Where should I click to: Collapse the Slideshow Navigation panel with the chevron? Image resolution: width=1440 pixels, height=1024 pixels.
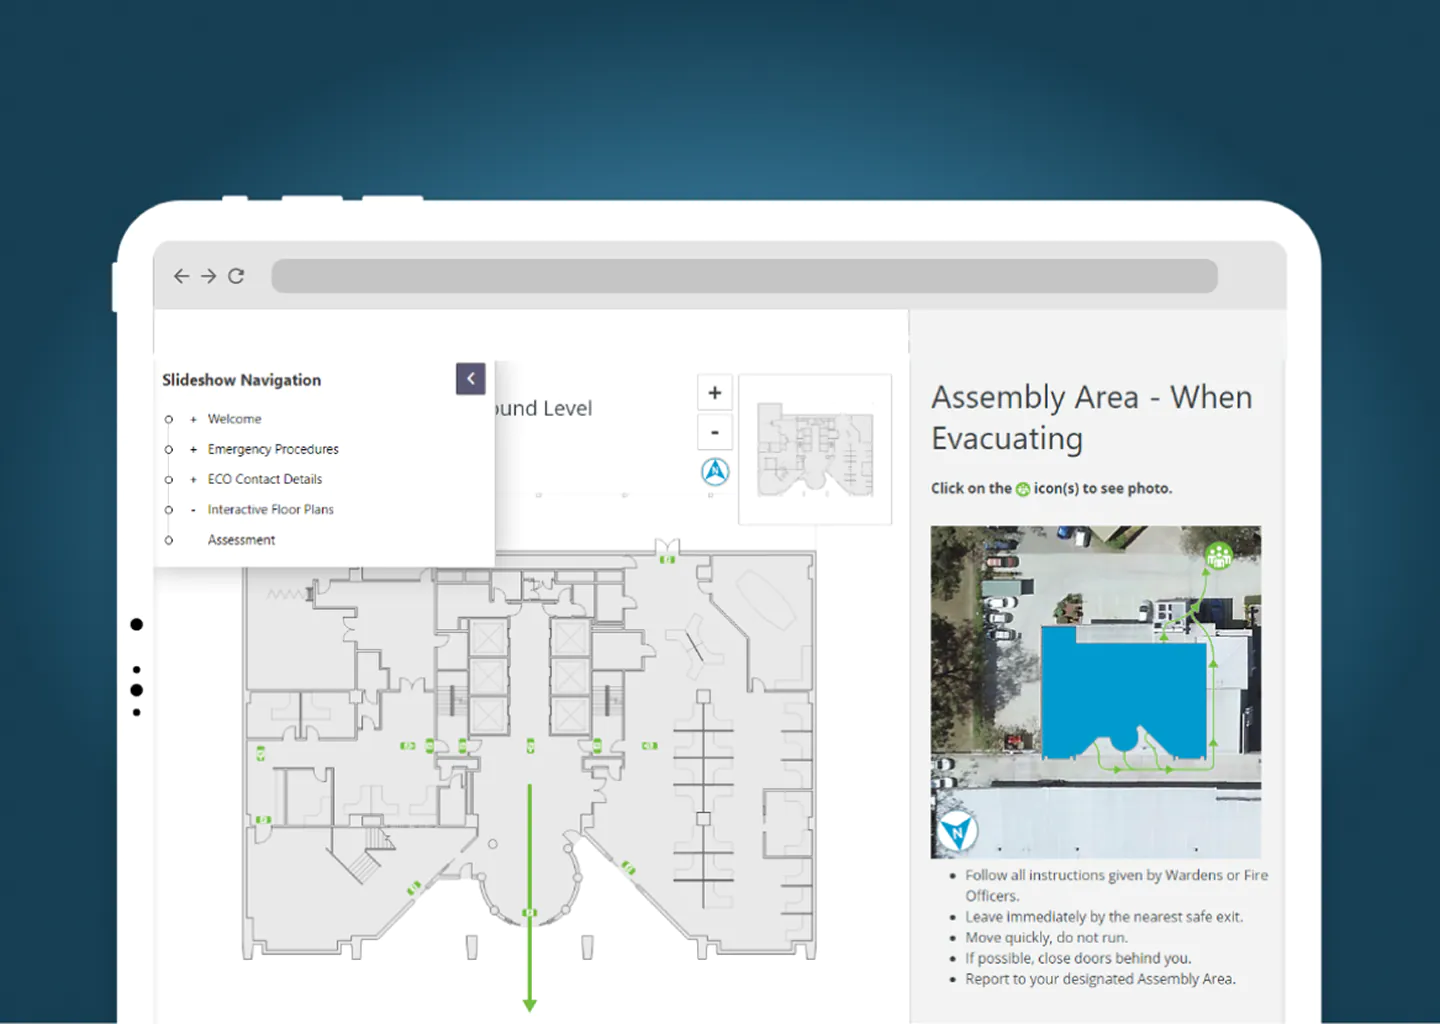point(470,378)
